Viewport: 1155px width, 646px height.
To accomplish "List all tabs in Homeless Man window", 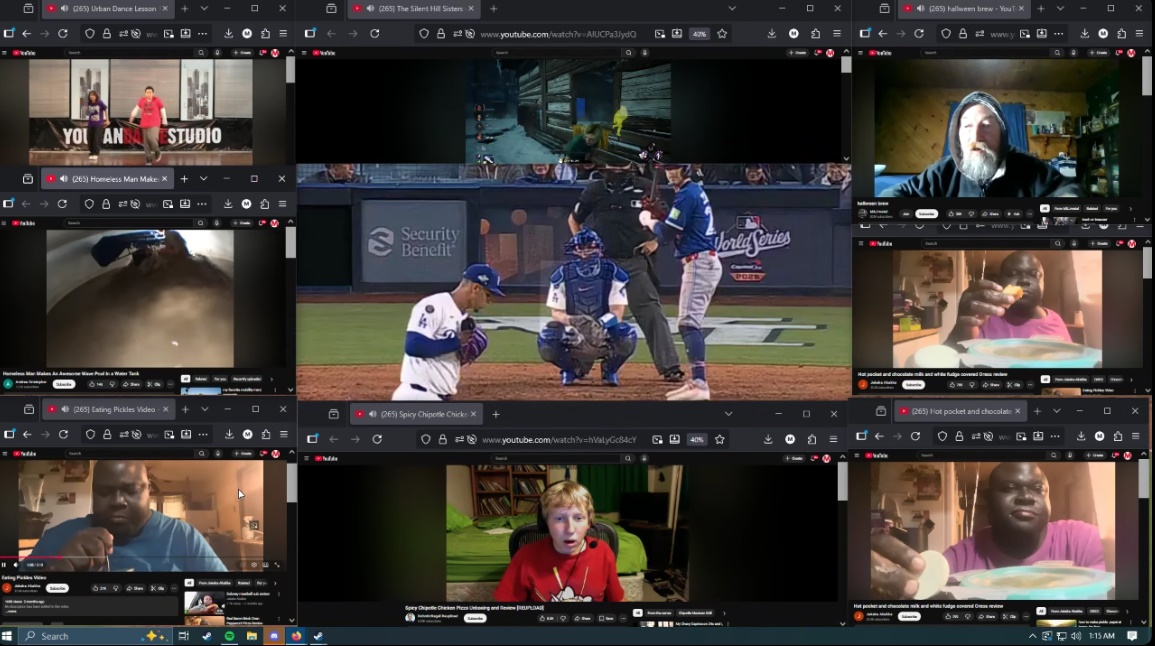I will point(203,179).
